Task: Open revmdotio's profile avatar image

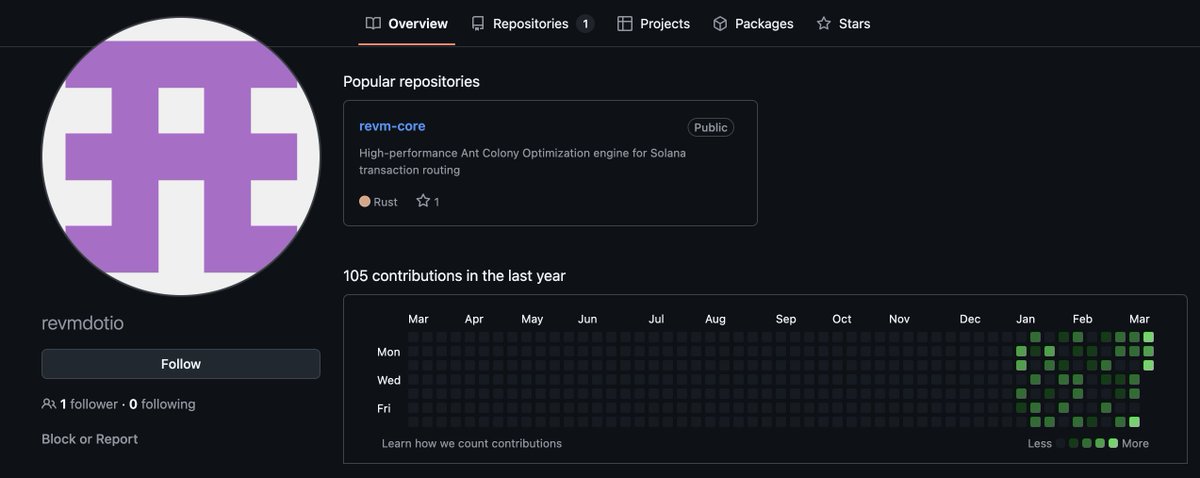Action: coord(181,156)
